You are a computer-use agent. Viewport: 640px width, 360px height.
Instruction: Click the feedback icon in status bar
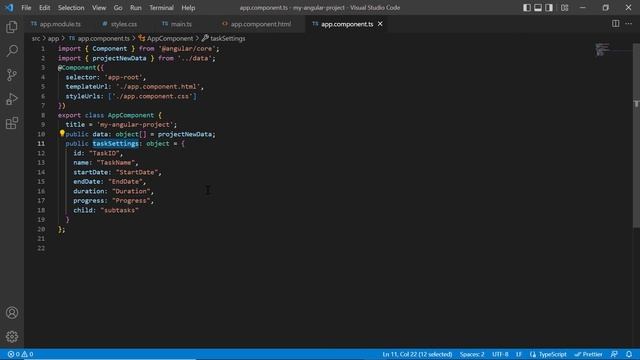[x=614, y=354]
